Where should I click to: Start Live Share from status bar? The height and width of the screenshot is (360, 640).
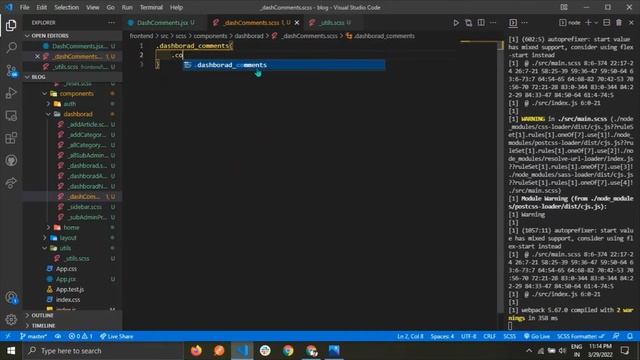click(116, 336)
